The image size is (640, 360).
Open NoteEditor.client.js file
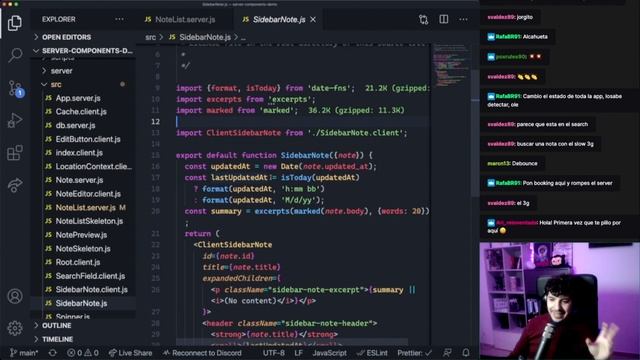point(88,194)
